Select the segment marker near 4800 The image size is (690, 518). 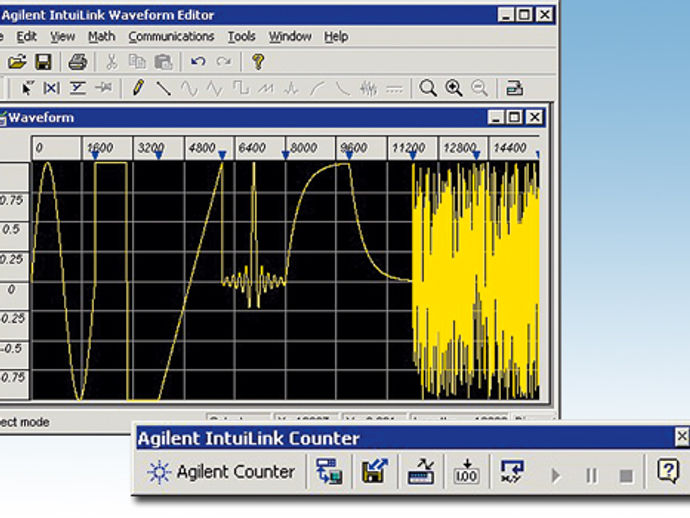pos(222,155)
